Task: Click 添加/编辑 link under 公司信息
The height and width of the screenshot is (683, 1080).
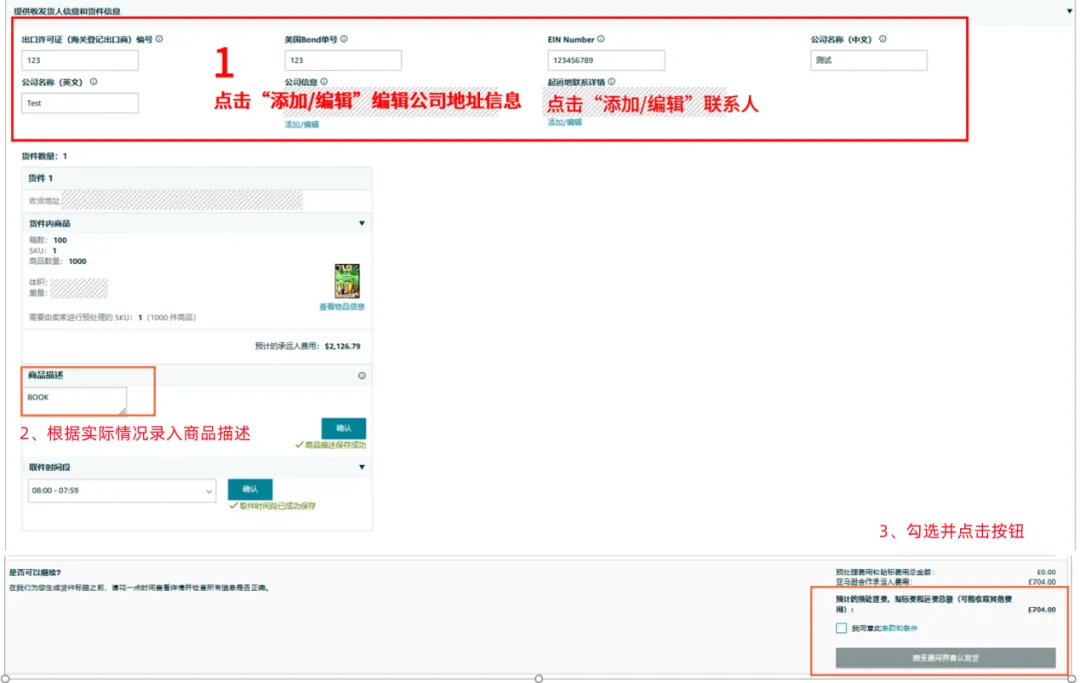Action: tap(302, 125)
